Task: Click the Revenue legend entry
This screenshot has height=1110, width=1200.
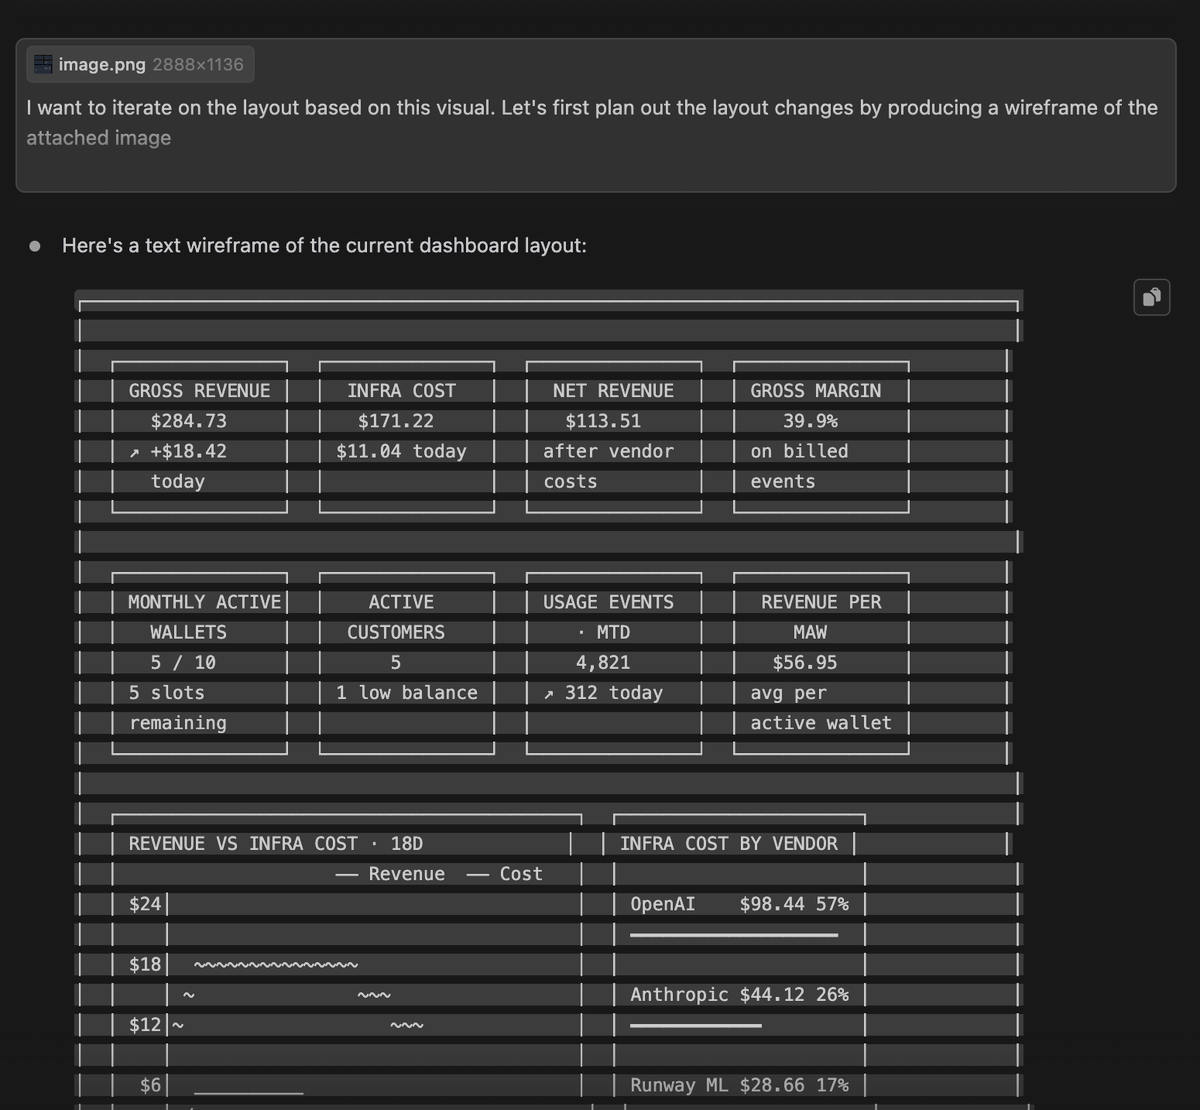Action: [391, 873]
